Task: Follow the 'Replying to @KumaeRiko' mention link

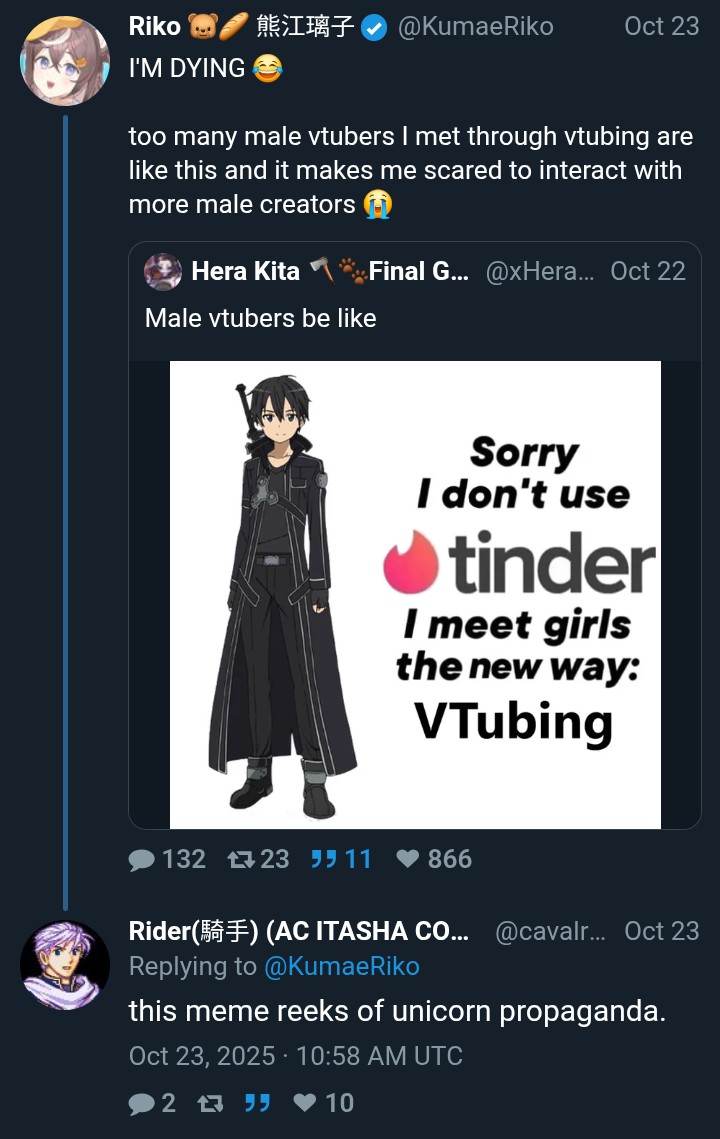Action: [341, 966]
